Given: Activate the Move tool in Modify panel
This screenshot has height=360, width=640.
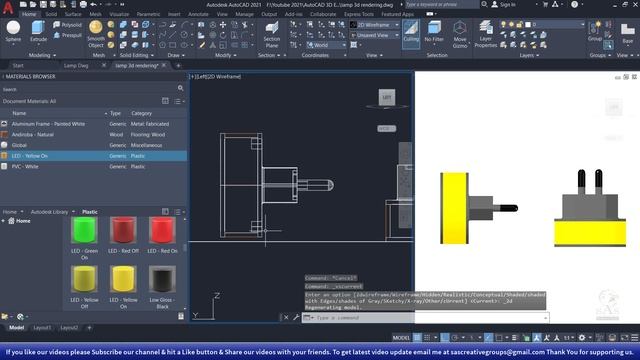Looking at the screenshot, I should [223, 25].
